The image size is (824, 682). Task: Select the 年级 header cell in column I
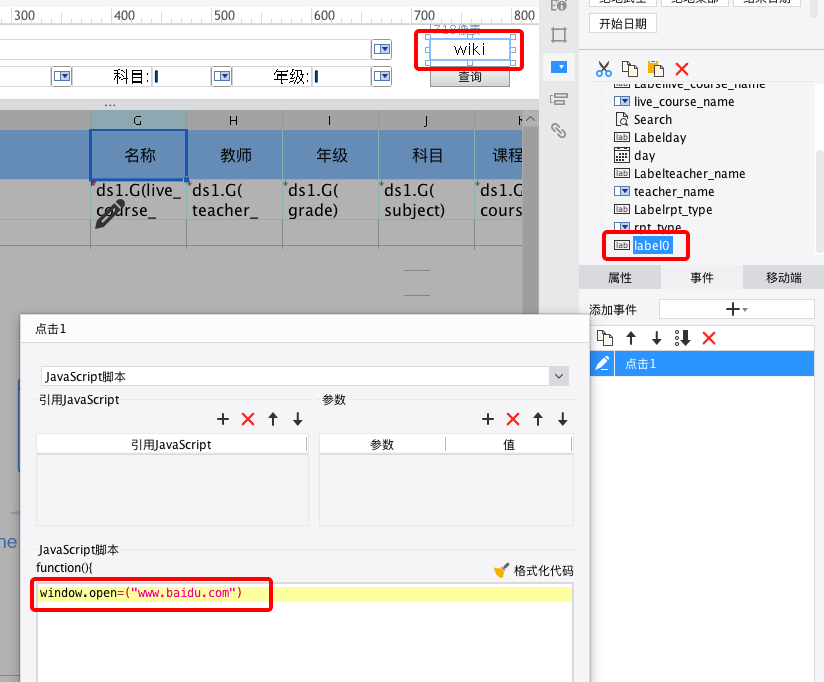coord(331,155)
